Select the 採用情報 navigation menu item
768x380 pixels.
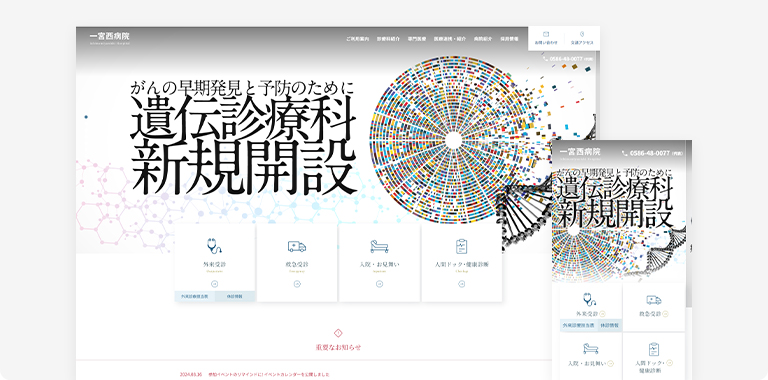point(509,38)
